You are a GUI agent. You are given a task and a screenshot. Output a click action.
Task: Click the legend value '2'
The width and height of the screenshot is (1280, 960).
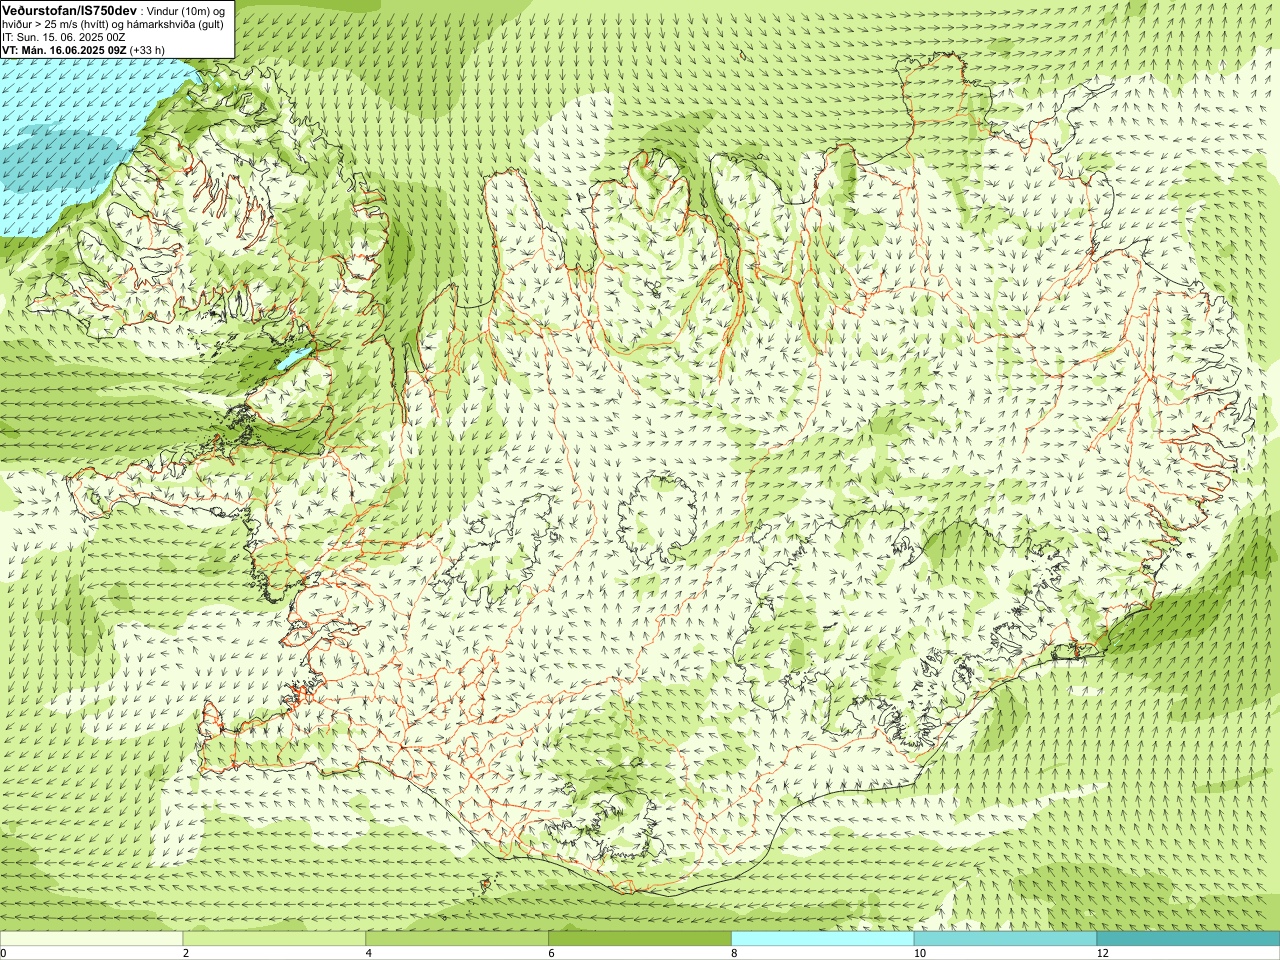click(186, 953)
